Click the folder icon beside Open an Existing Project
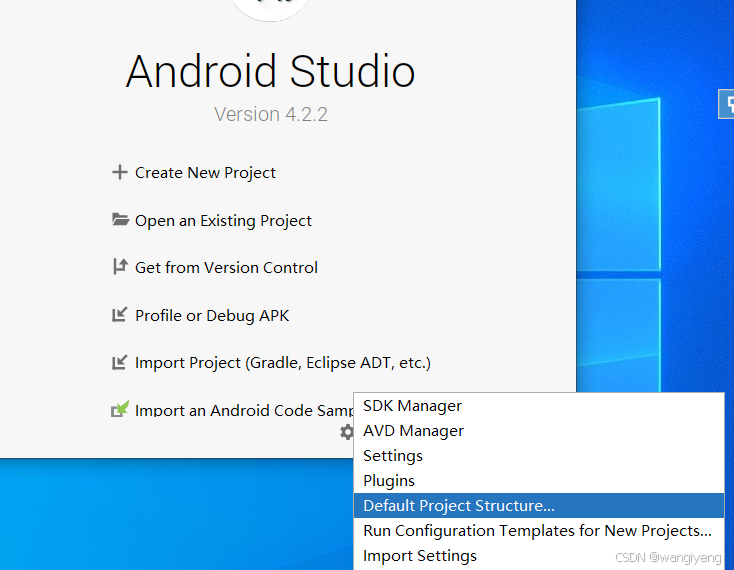Image resolution: width=734 pixels, height=570 pixels. (x=120, y=219)
